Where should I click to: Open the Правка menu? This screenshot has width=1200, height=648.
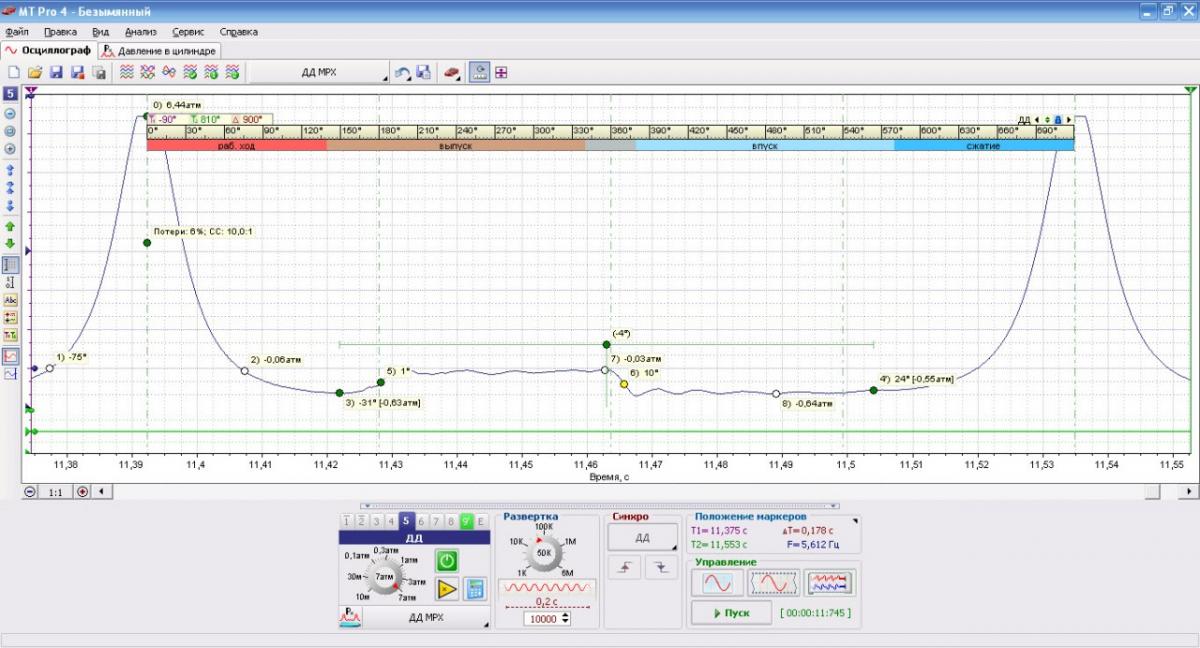point(61,32)
